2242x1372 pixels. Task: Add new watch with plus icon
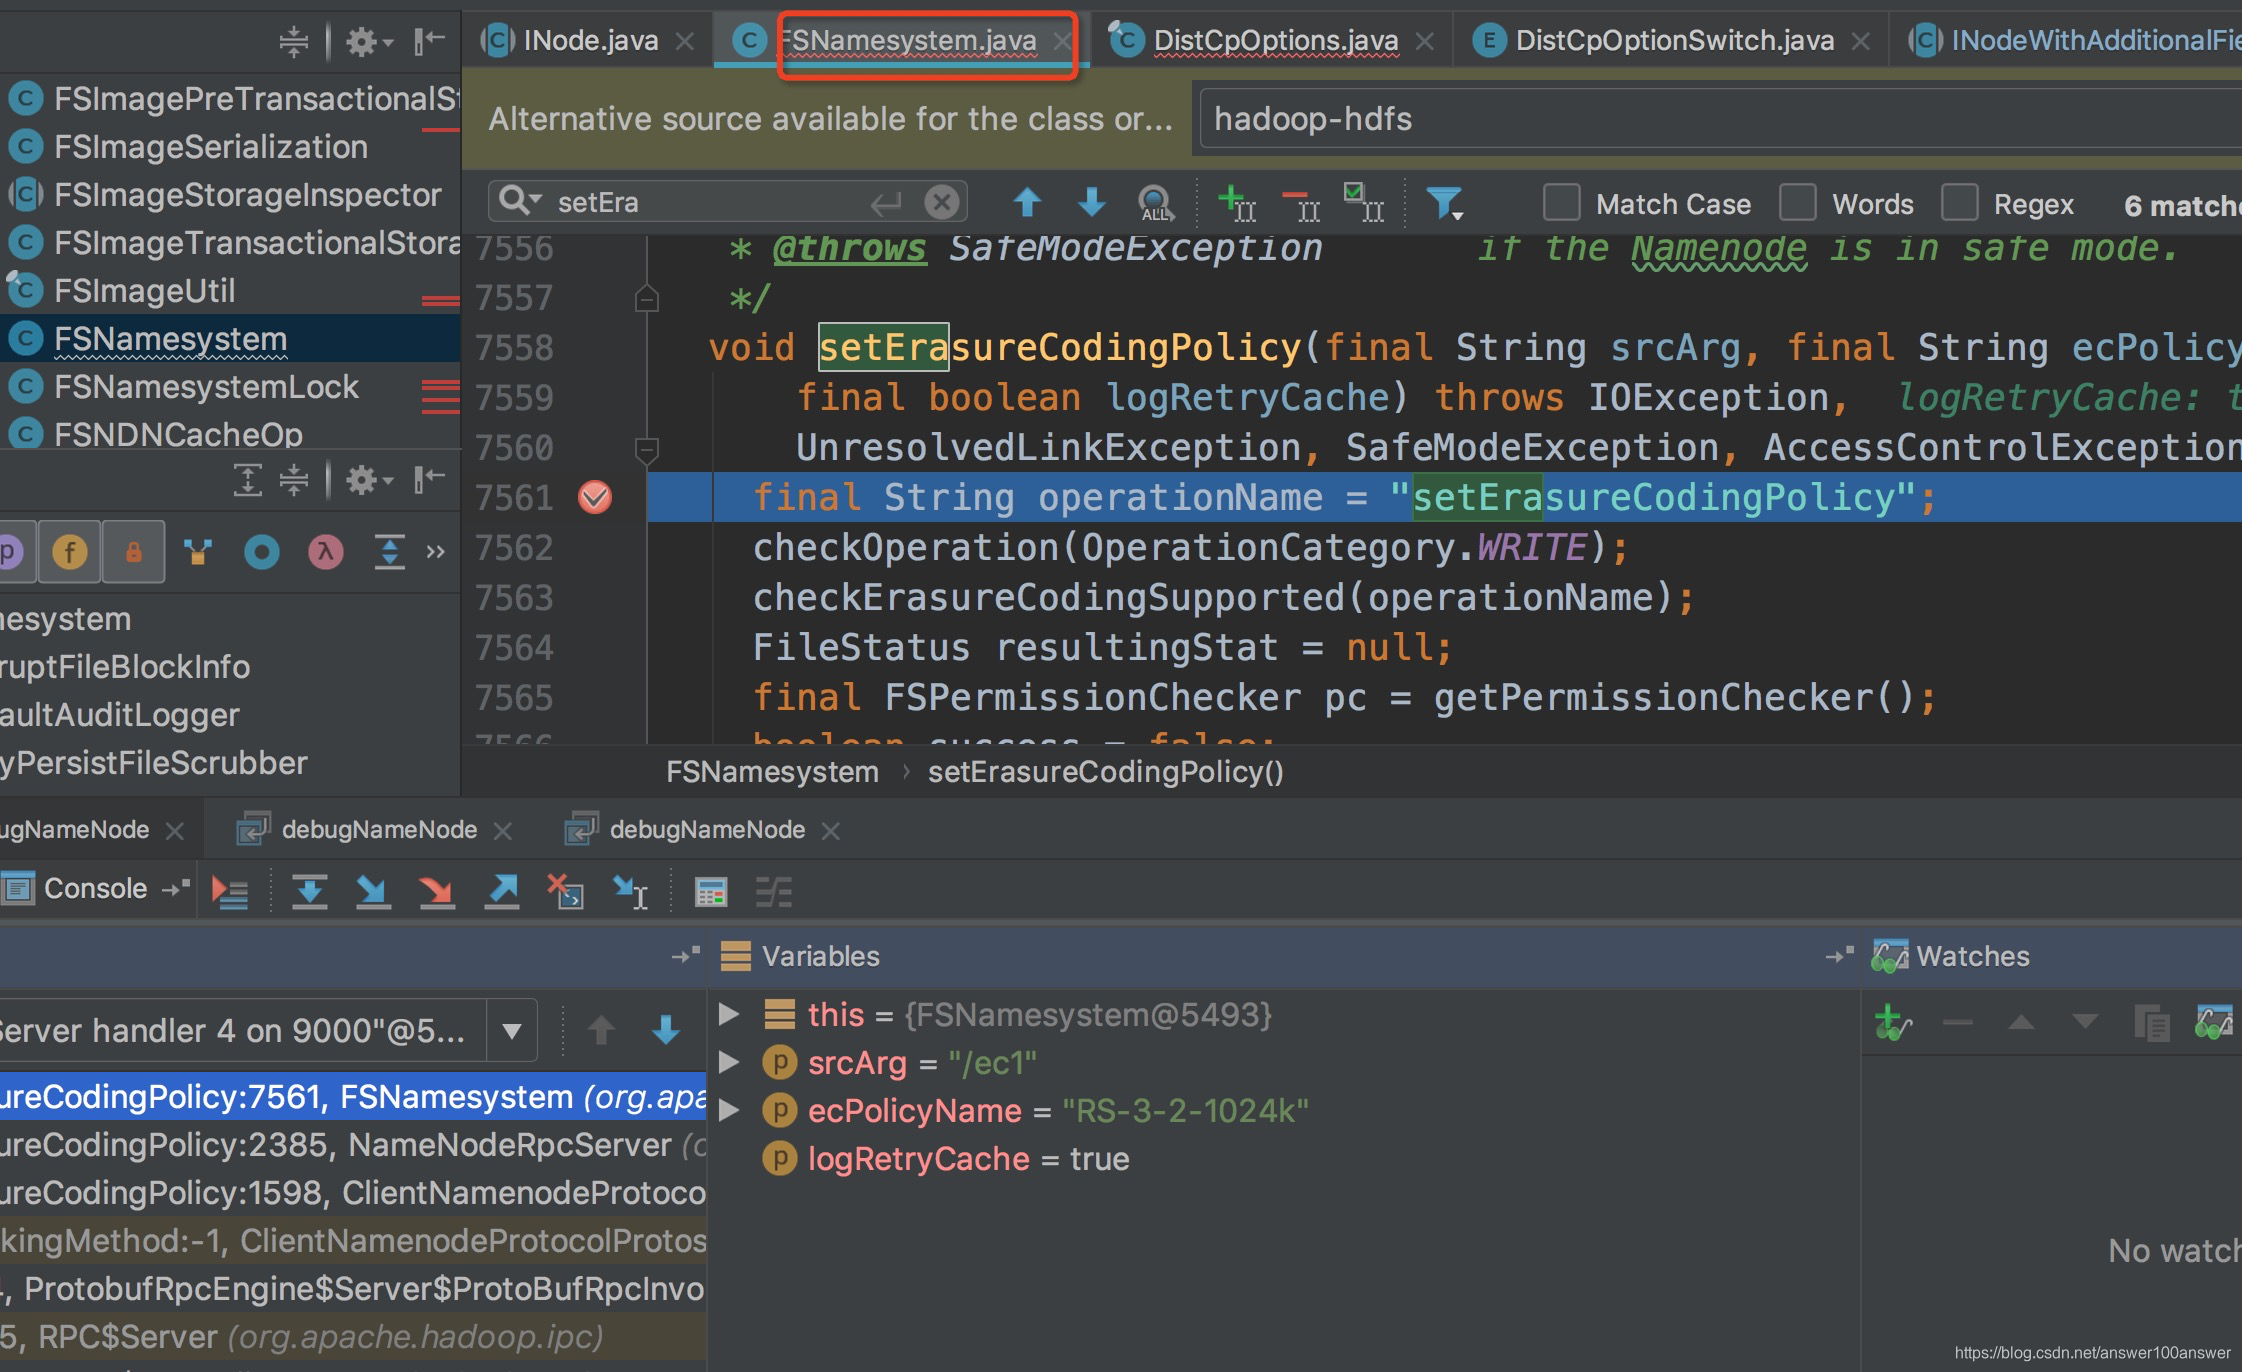(1892, 1022)
